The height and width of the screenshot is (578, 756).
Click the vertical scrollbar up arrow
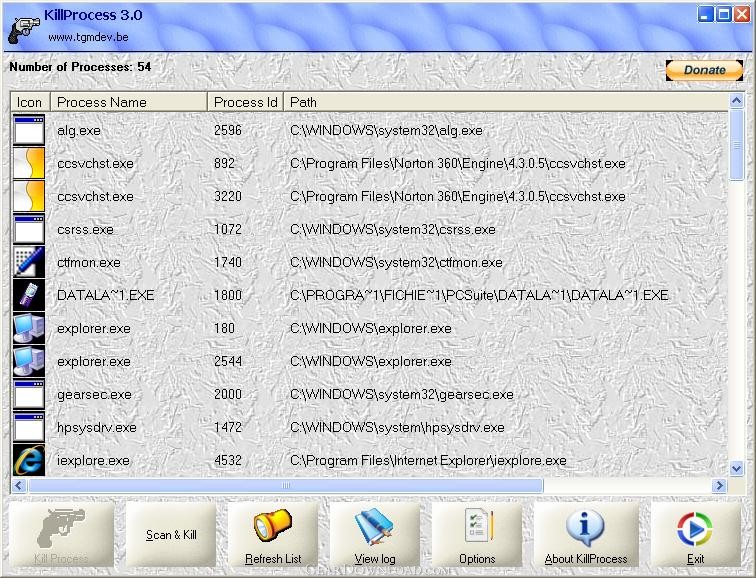[x=736, y=101]
